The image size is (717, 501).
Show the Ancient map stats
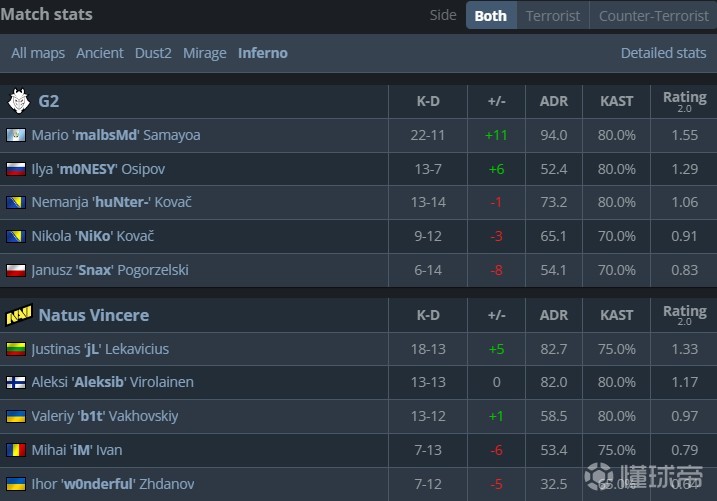[100, 53]
